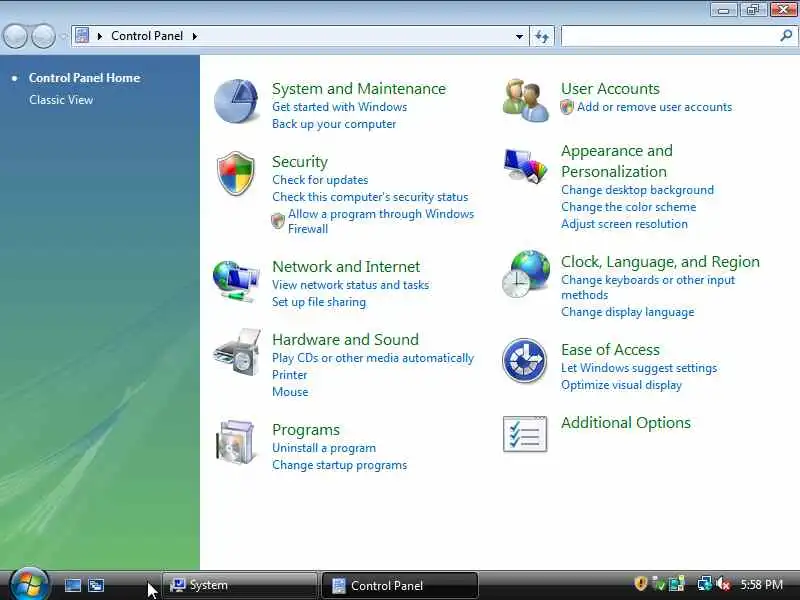Image resolution: width=800 pixels, height=600 pixels.
Task: Open the Network and Internet globe icon
Action: click(236, 281)
